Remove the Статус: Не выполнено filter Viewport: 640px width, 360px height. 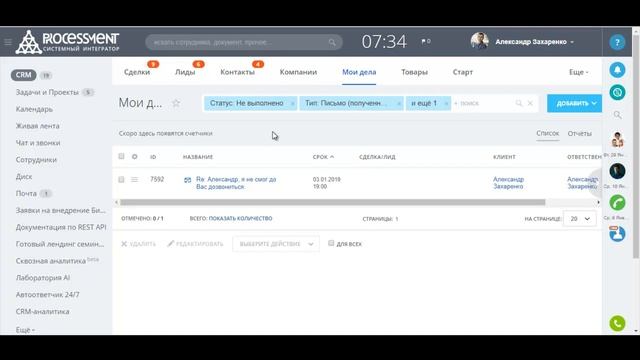click(292, 104)
